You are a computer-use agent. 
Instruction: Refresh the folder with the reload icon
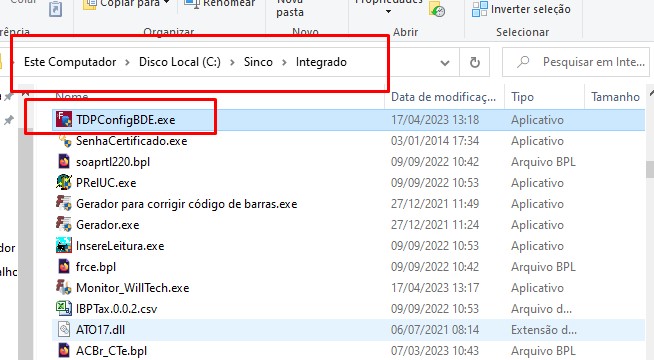point(475,63)
